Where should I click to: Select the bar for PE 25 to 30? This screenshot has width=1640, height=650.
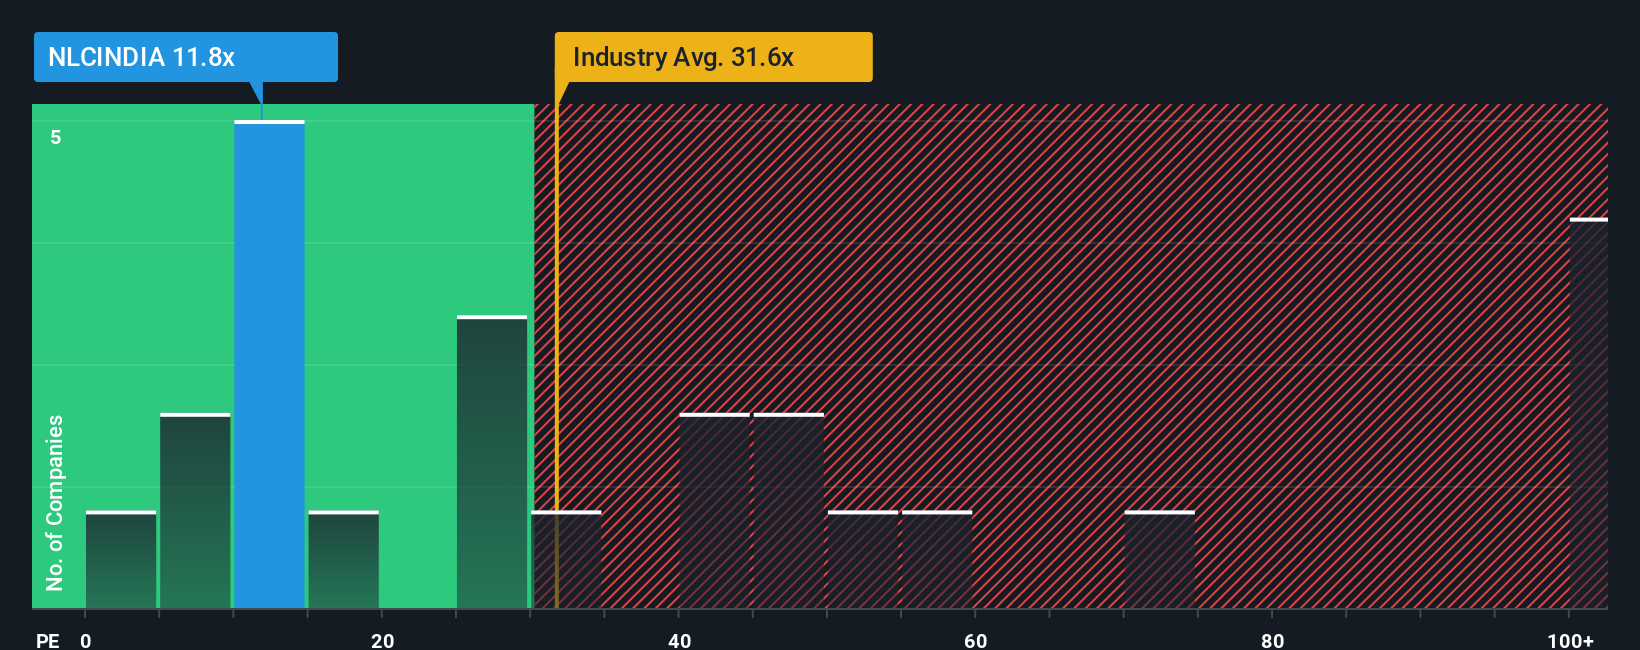click(x=492, y=461)
